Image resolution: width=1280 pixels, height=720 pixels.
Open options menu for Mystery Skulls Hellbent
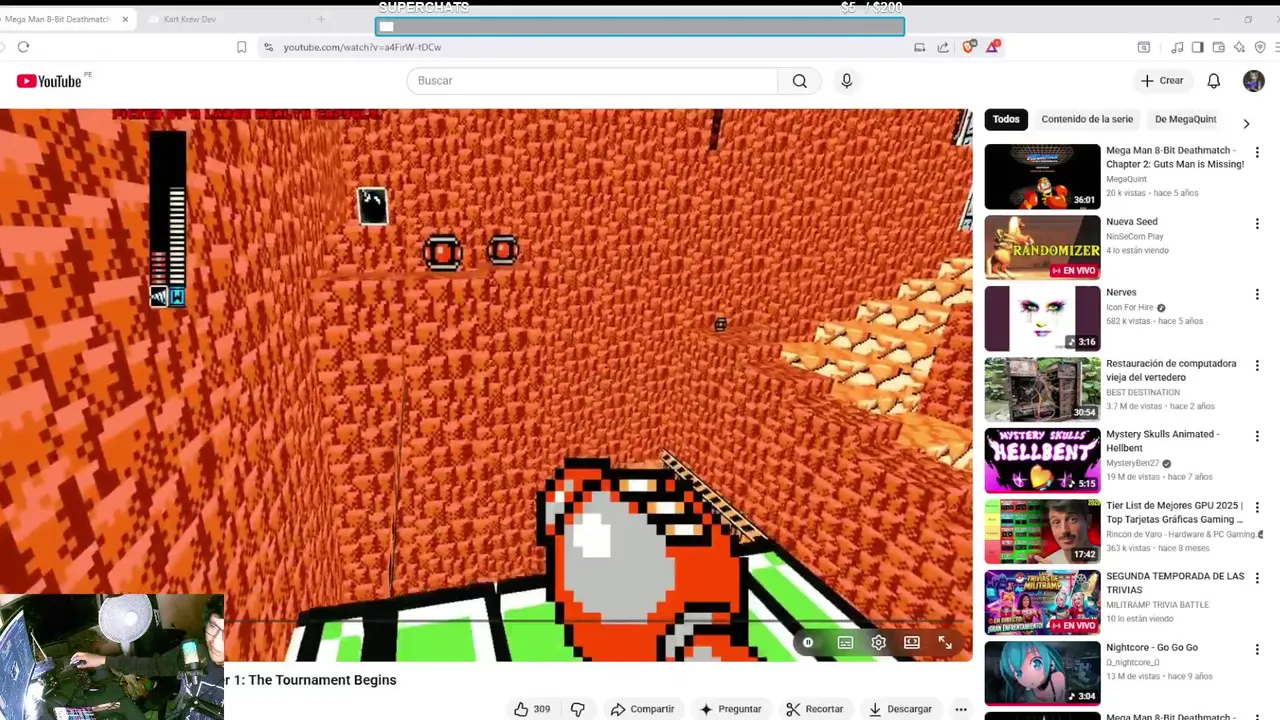coord(1257,437)
